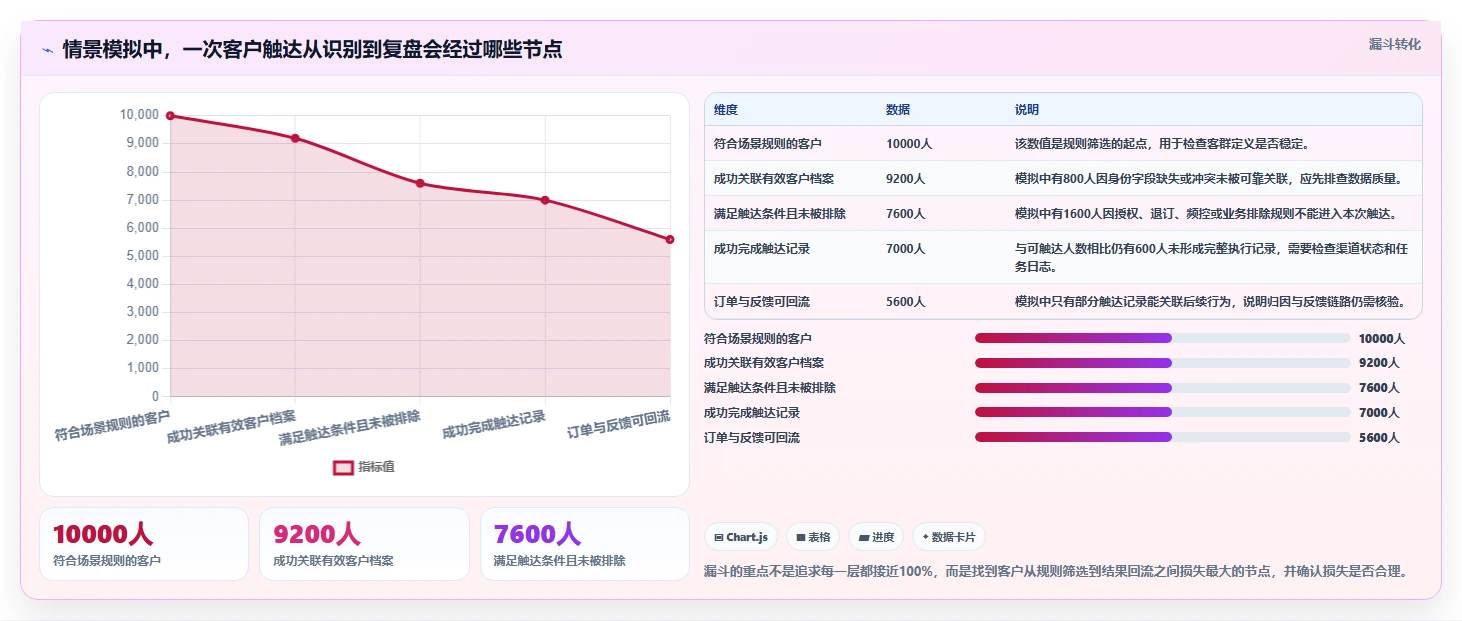Click the progress bar for 成功完成触达记录
This screenshot has height=621, width=1462.
[x=1163, y=412]
